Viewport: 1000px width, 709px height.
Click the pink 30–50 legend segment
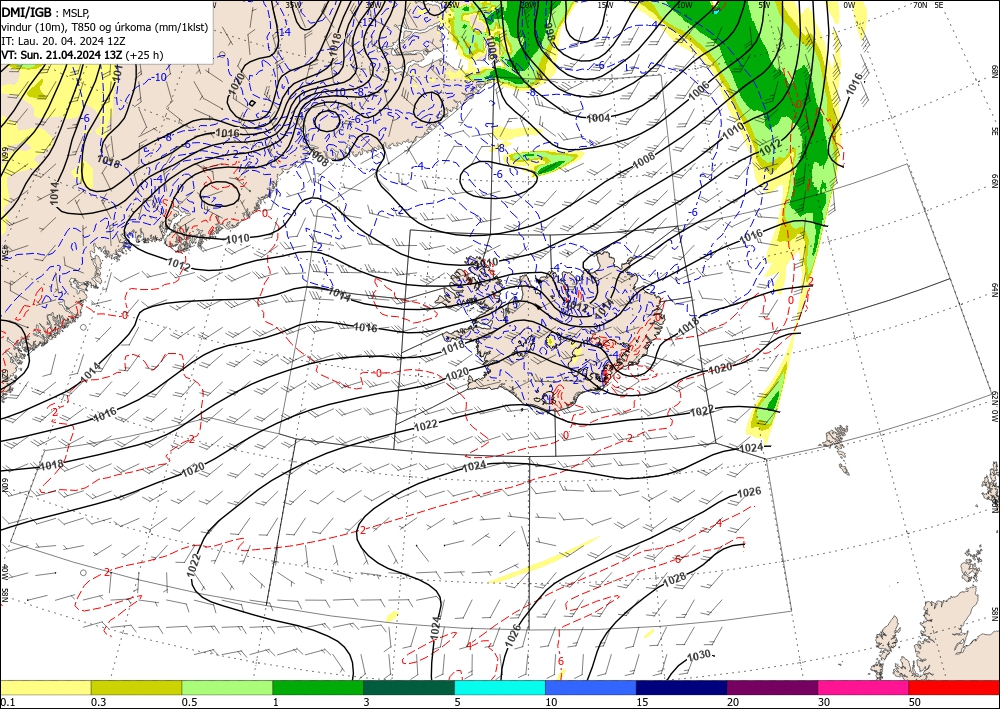click(864, 687)
